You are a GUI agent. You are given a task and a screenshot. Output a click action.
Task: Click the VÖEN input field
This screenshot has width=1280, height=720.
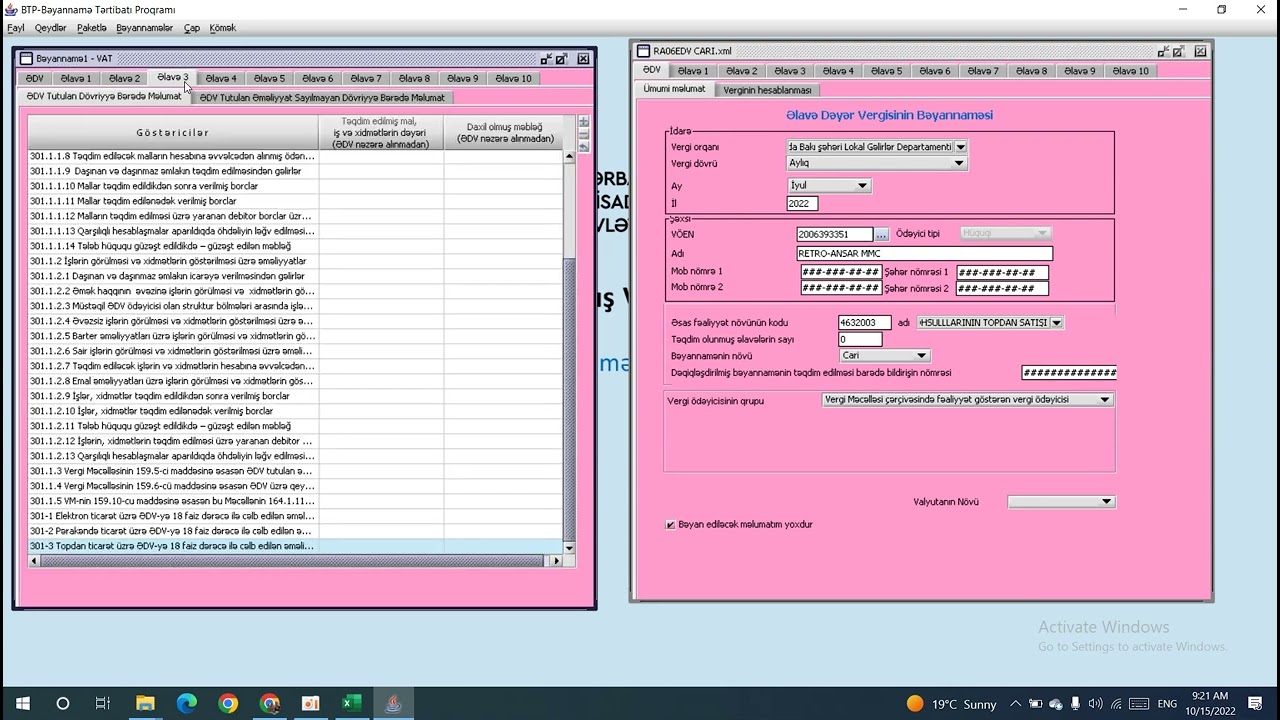[x=835, y=235]
